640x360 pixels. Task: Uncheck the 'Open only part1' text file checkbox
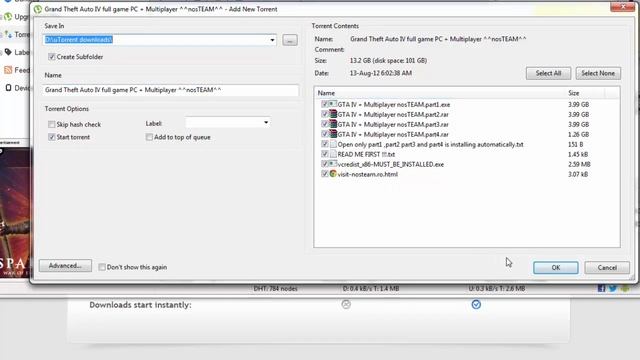[325, 144]
